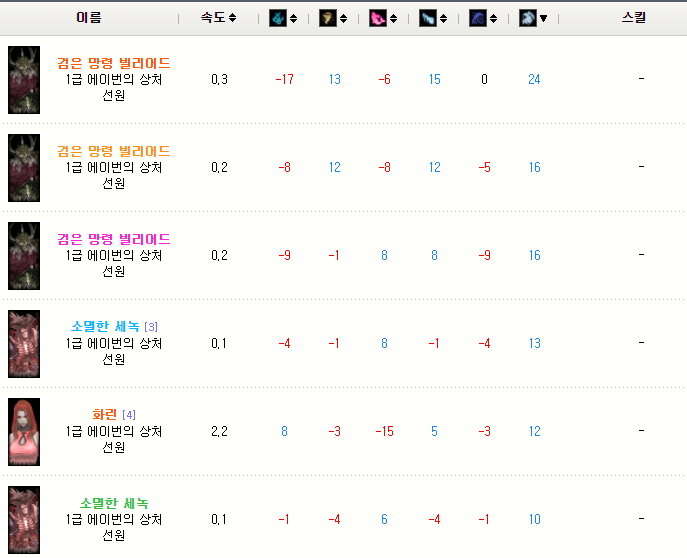Toggle sort arrows next to 속도

233,18
